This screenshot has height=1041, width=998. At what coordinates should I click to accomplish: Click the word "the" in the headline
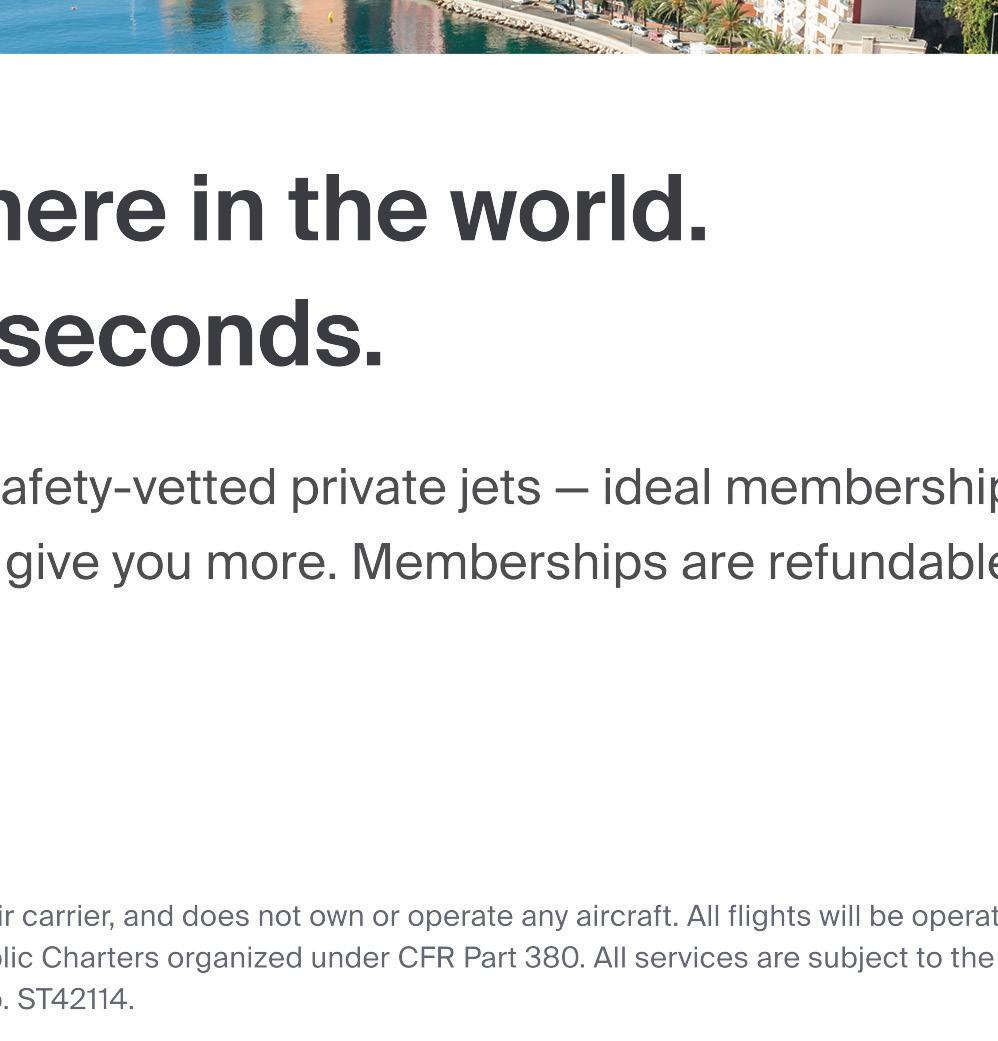click(x=358, y=211)
